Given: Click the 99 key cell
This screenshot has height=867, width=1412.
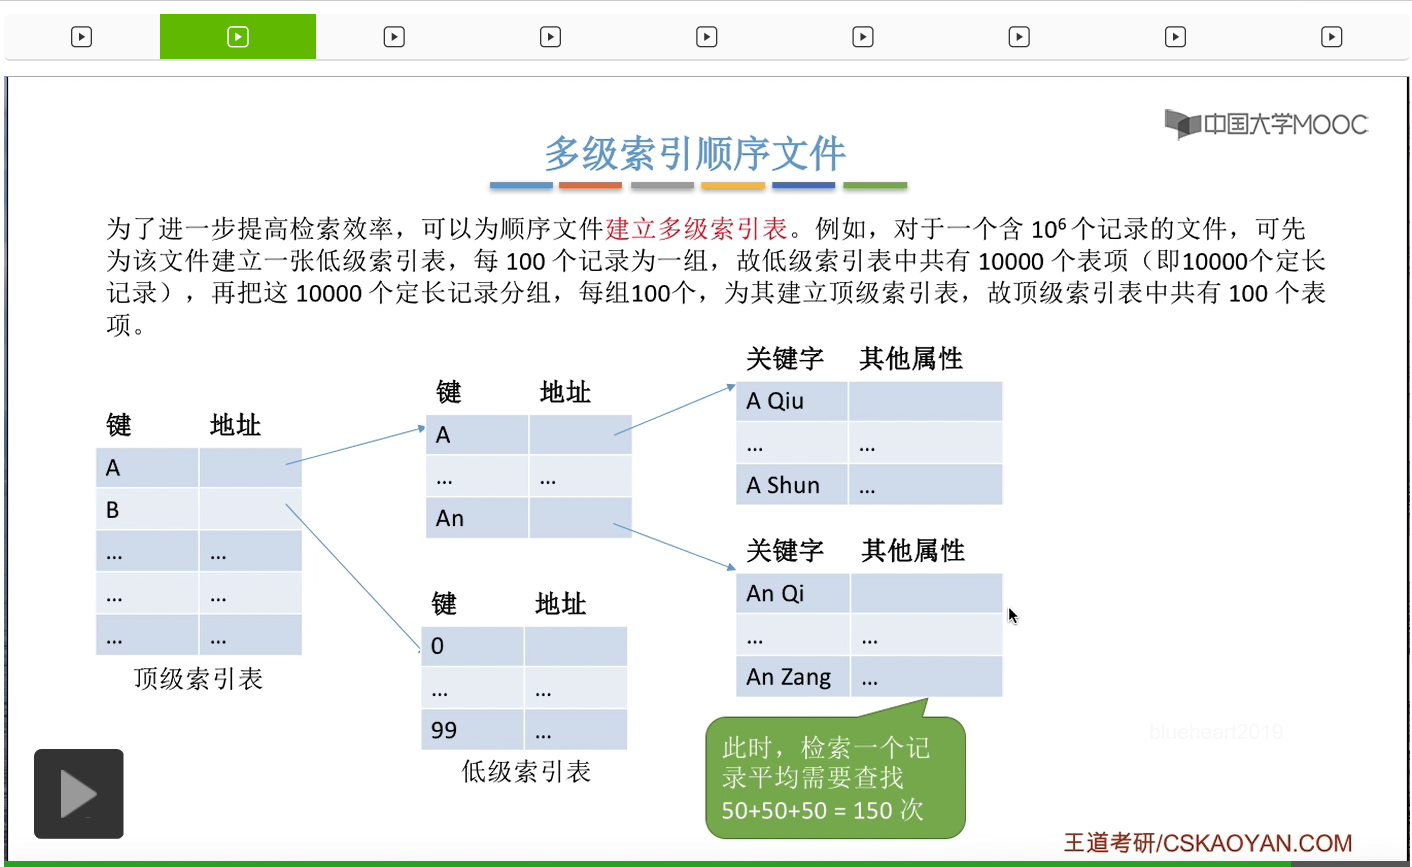Looking at the screenshot, I should point(472,730).
